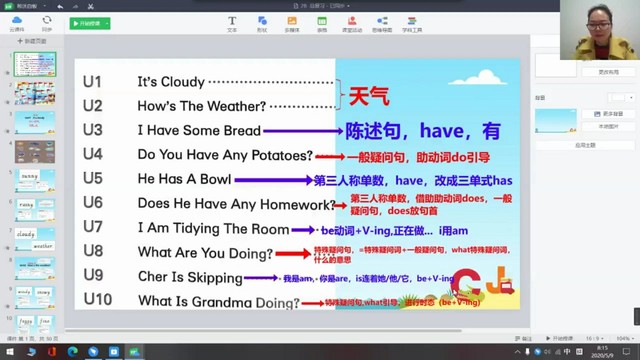Open the Cloud Courseware (云课件) icon
Image resolution: width=640 pixels, height=360 pixels.
pos(17,24)
